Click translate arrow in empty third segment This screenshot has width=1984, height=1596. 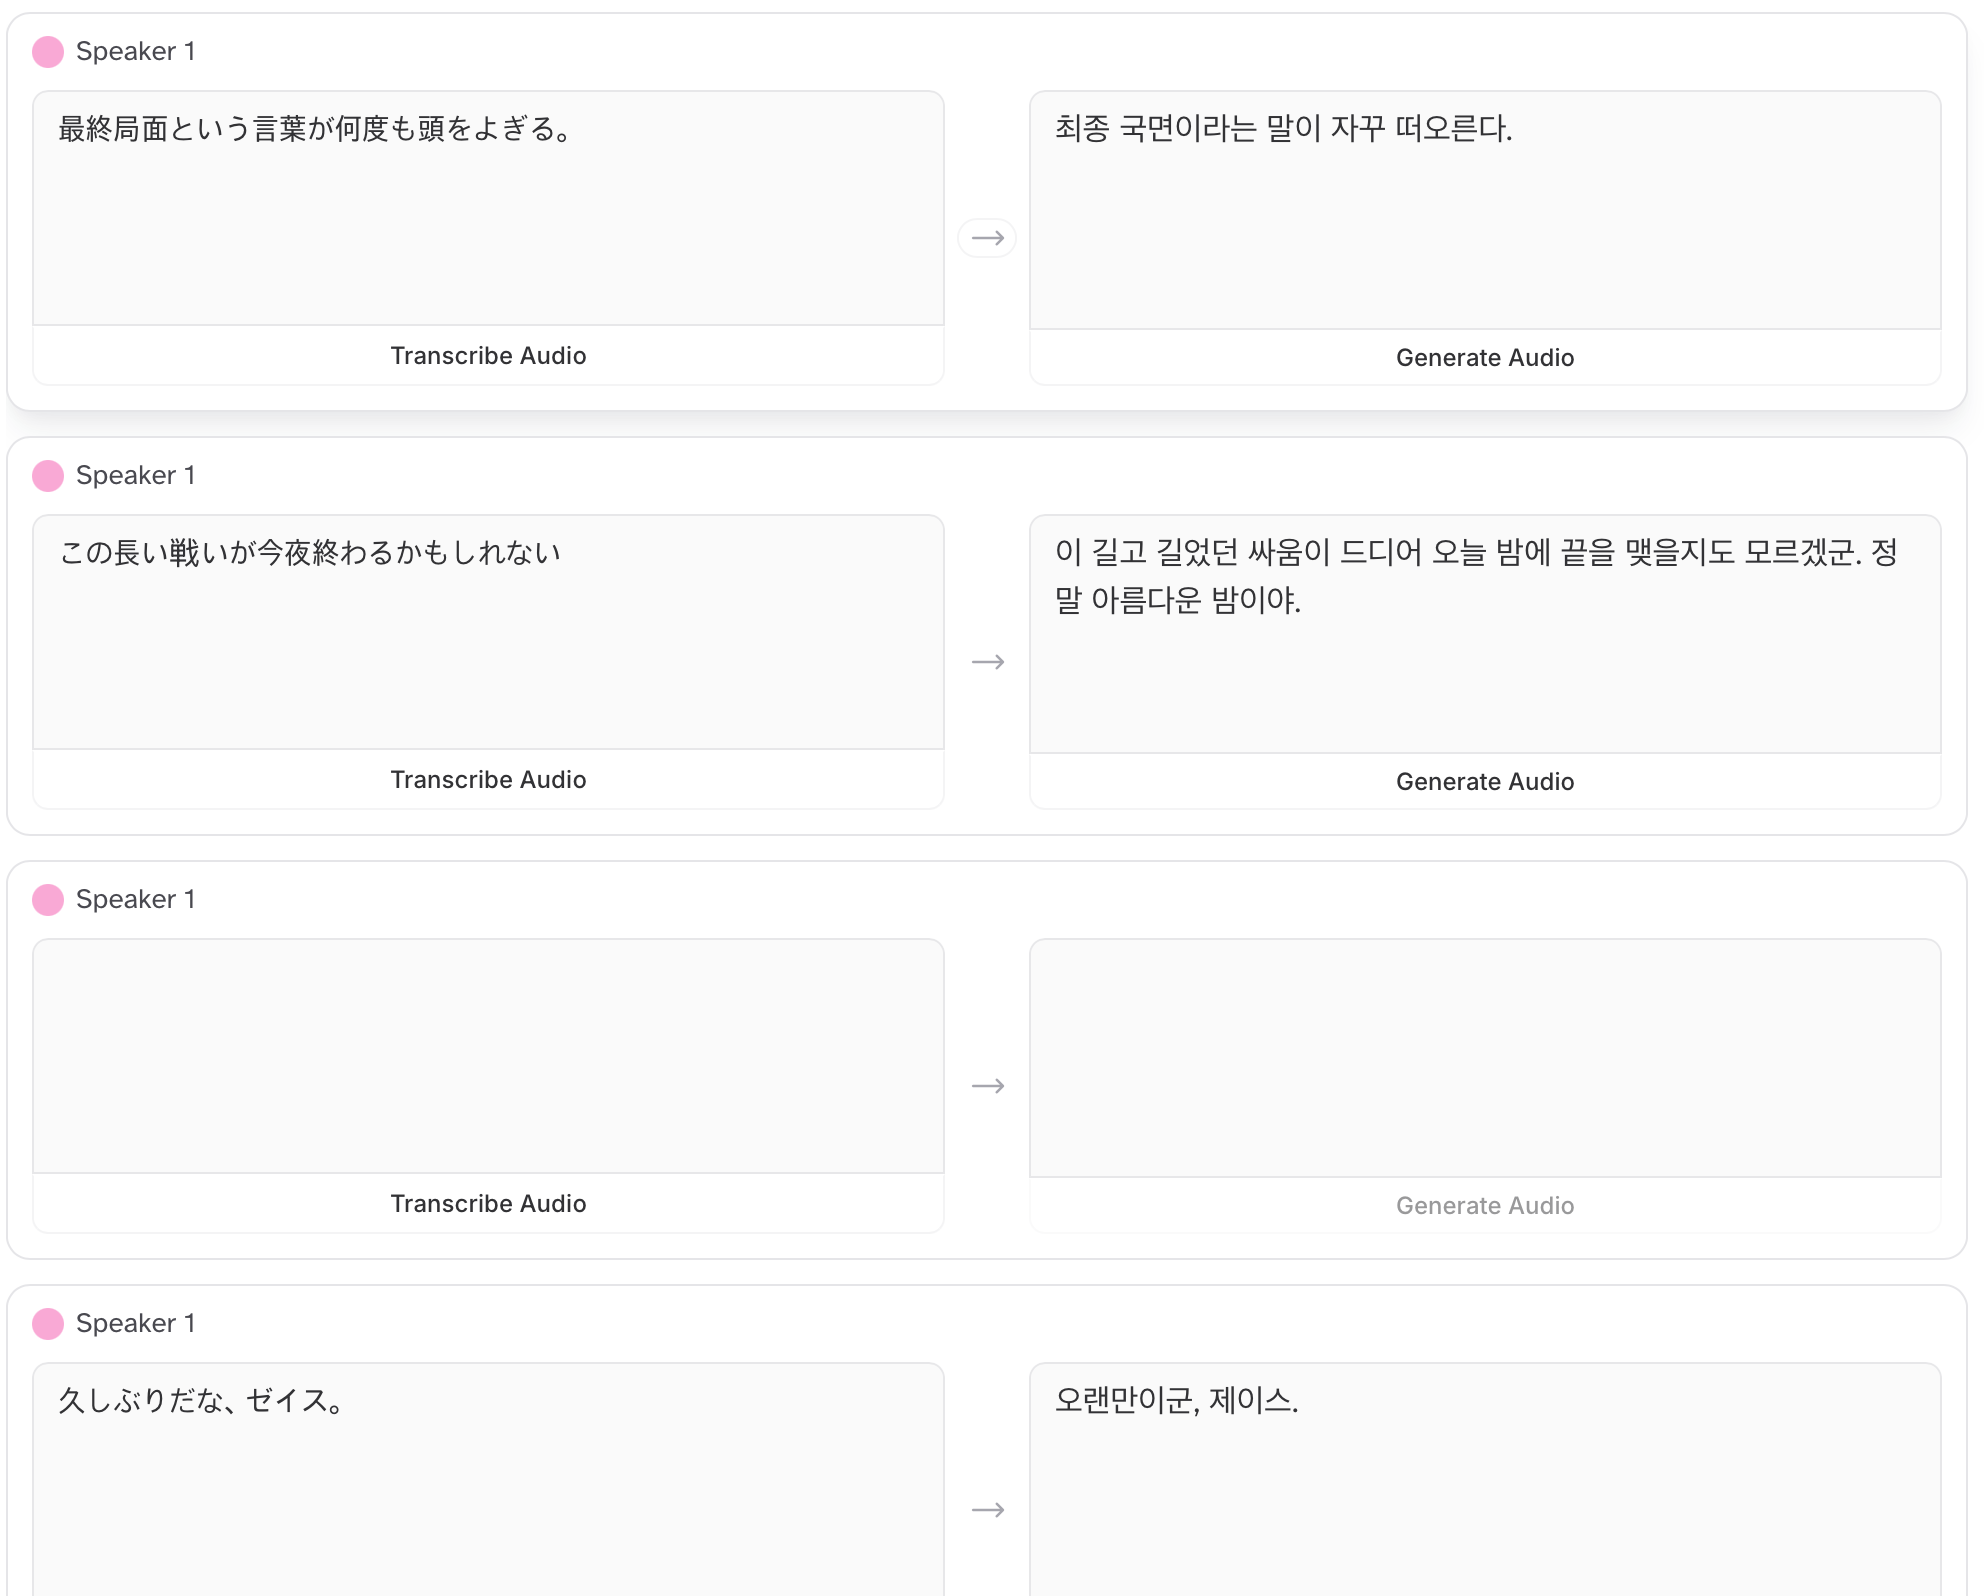click(987, 1086)
